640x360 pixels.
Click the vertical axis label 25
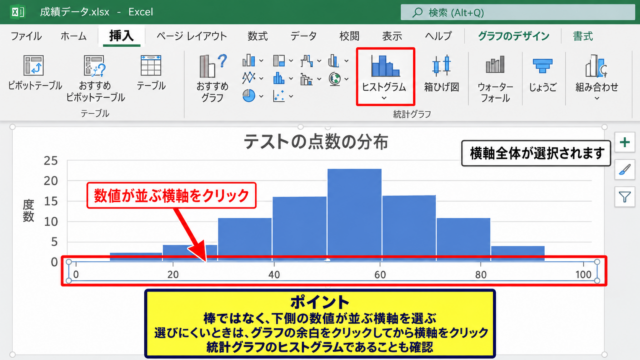tap(51, 160)
